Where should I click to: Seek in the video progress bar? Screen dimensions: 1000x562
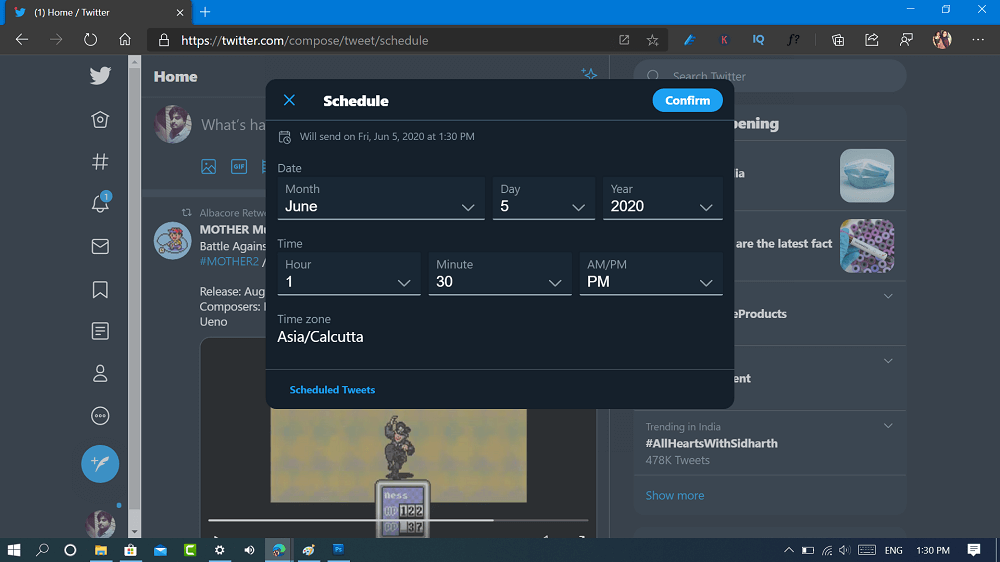coord(398,520)
